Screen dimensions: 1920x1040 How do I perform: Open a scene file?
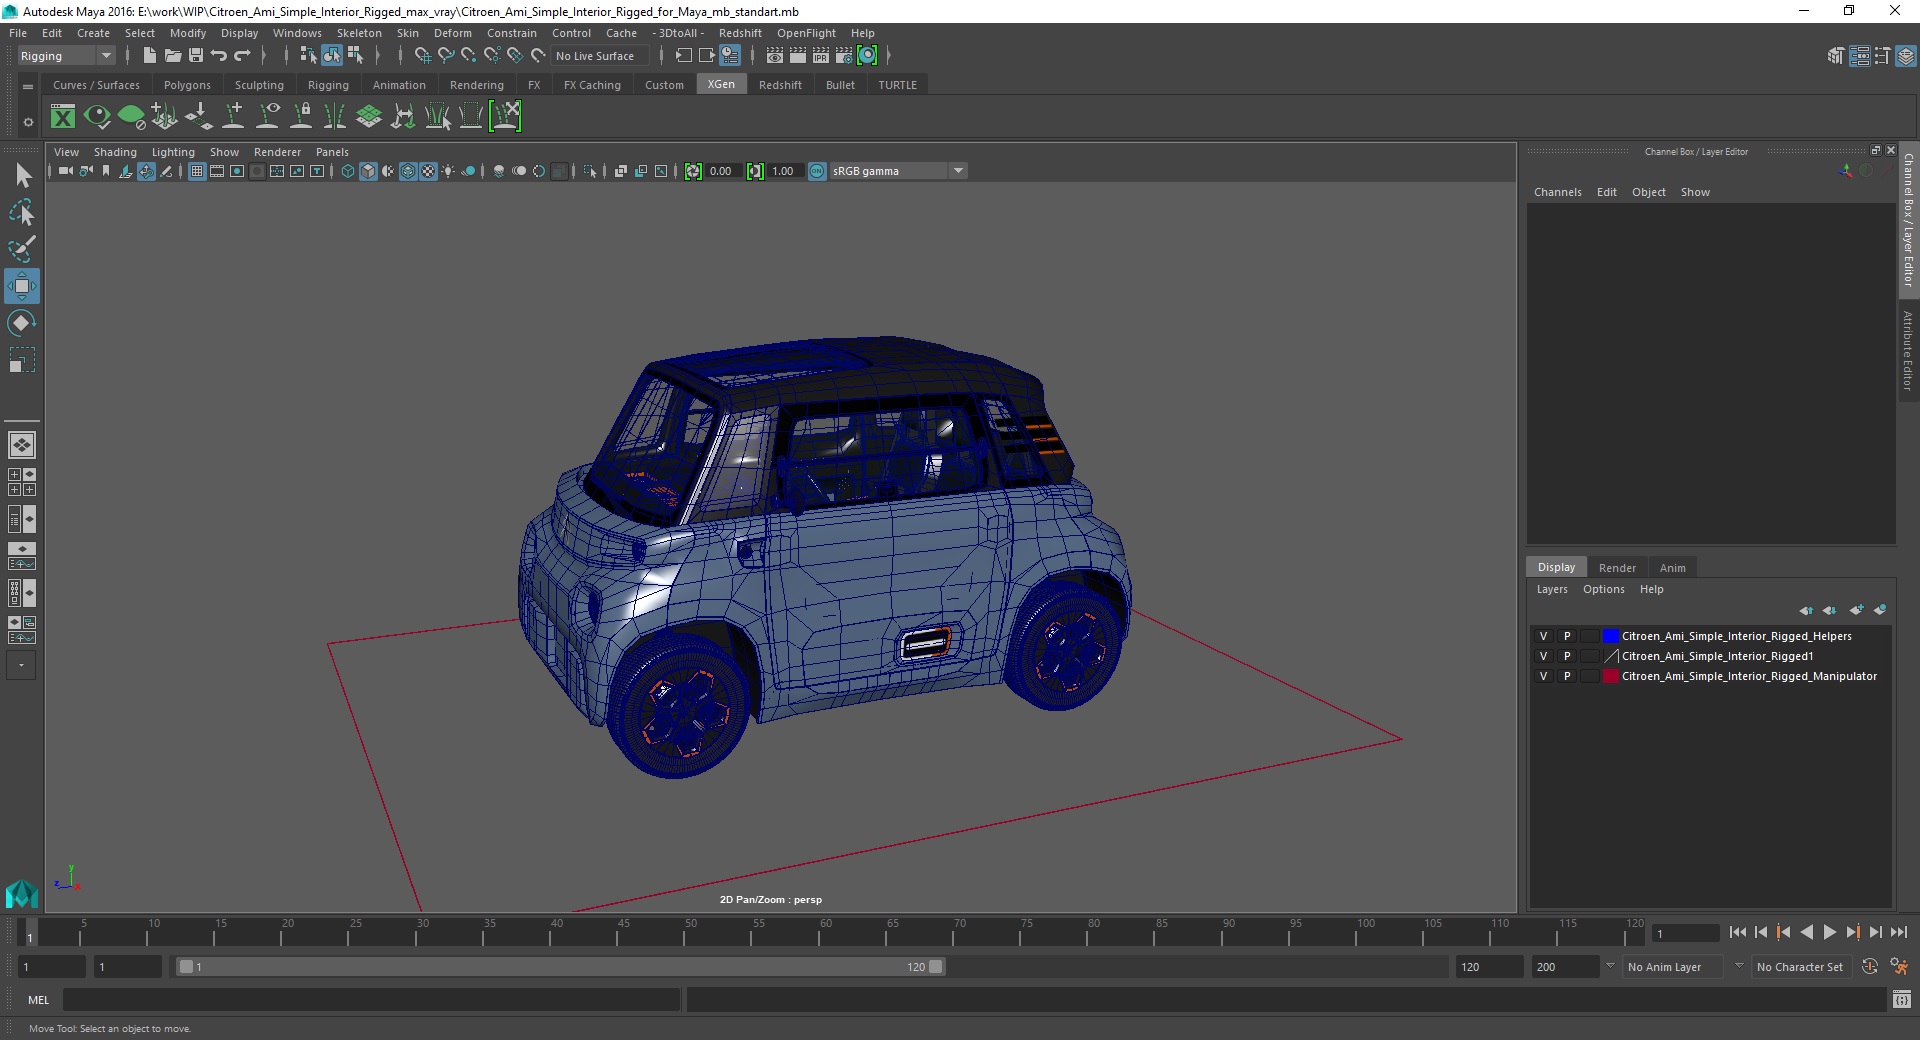coord(172,56)
